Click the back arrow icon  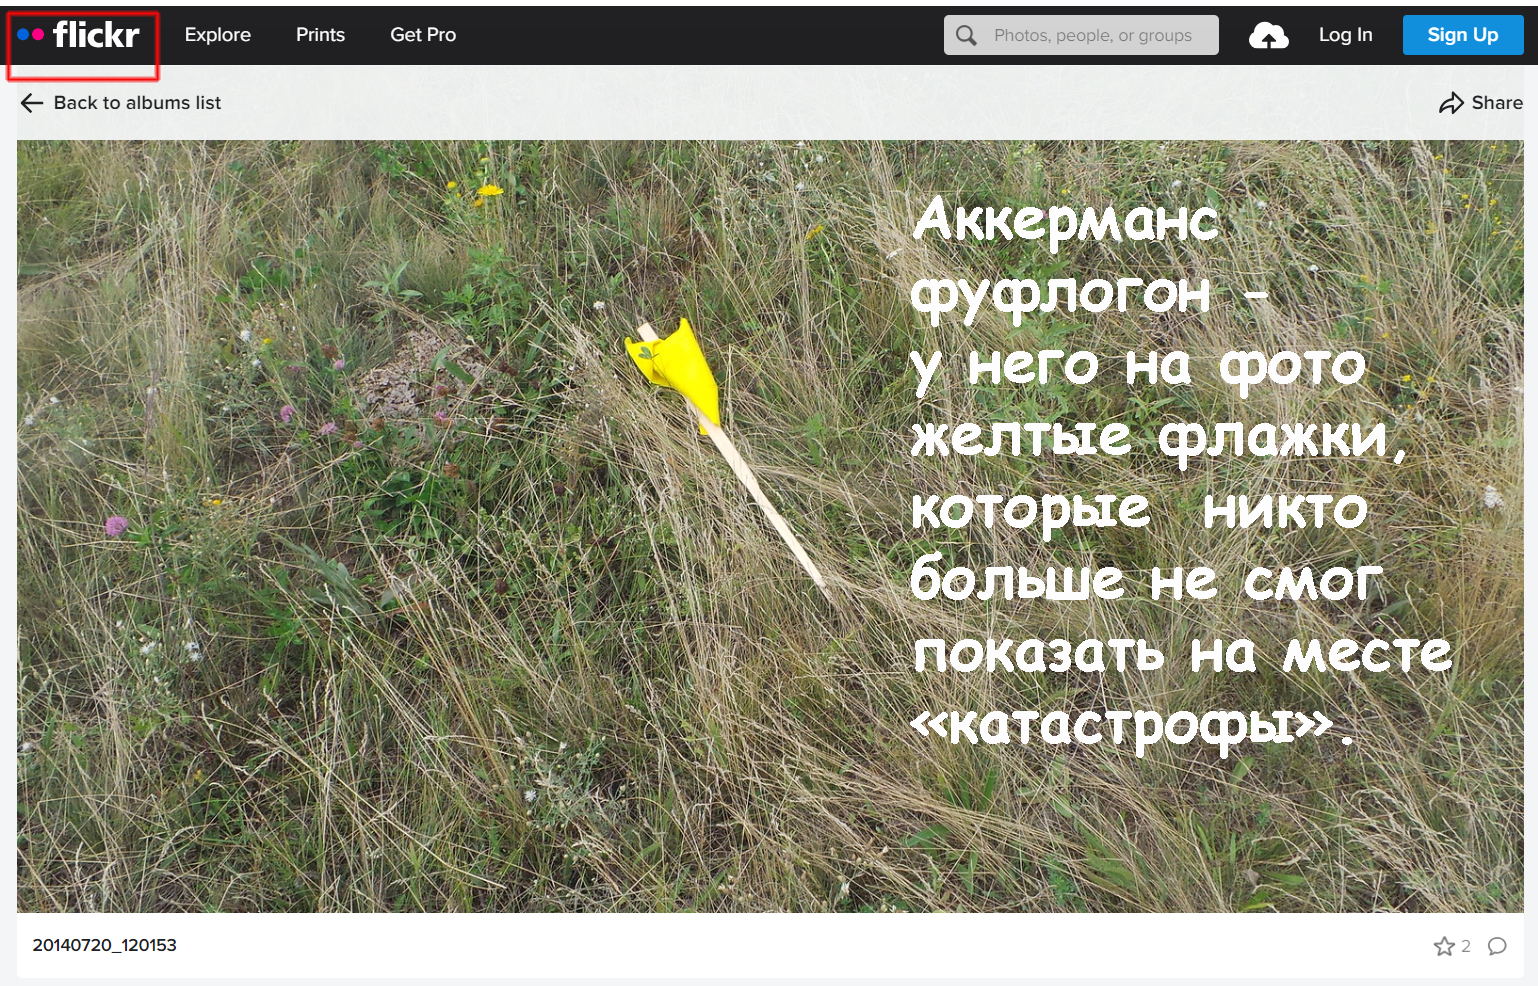32,103
